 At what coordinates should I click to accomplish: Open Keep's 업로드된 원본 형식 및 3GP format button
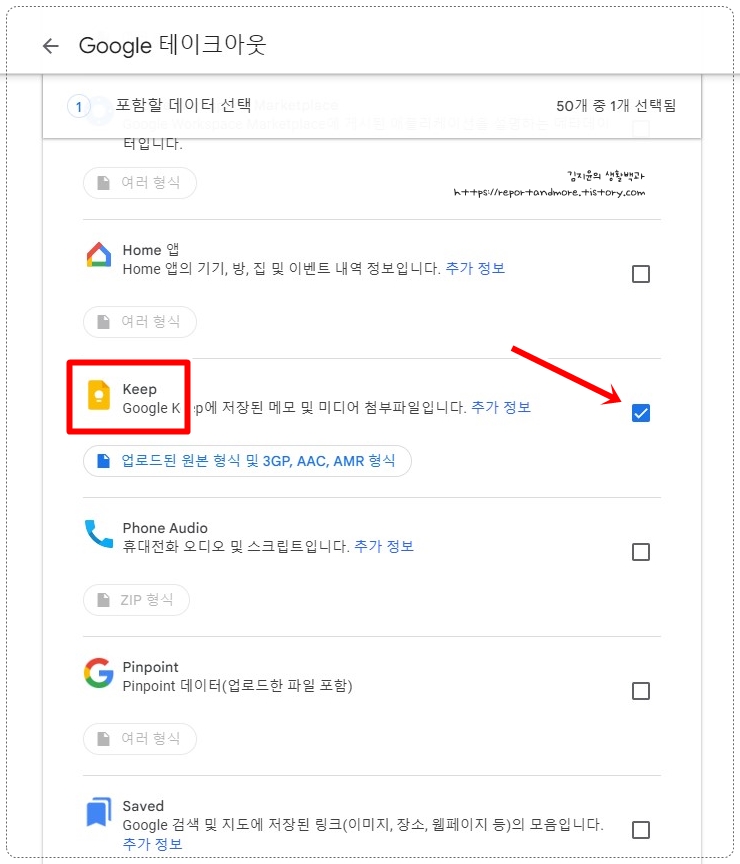(247, 461)
